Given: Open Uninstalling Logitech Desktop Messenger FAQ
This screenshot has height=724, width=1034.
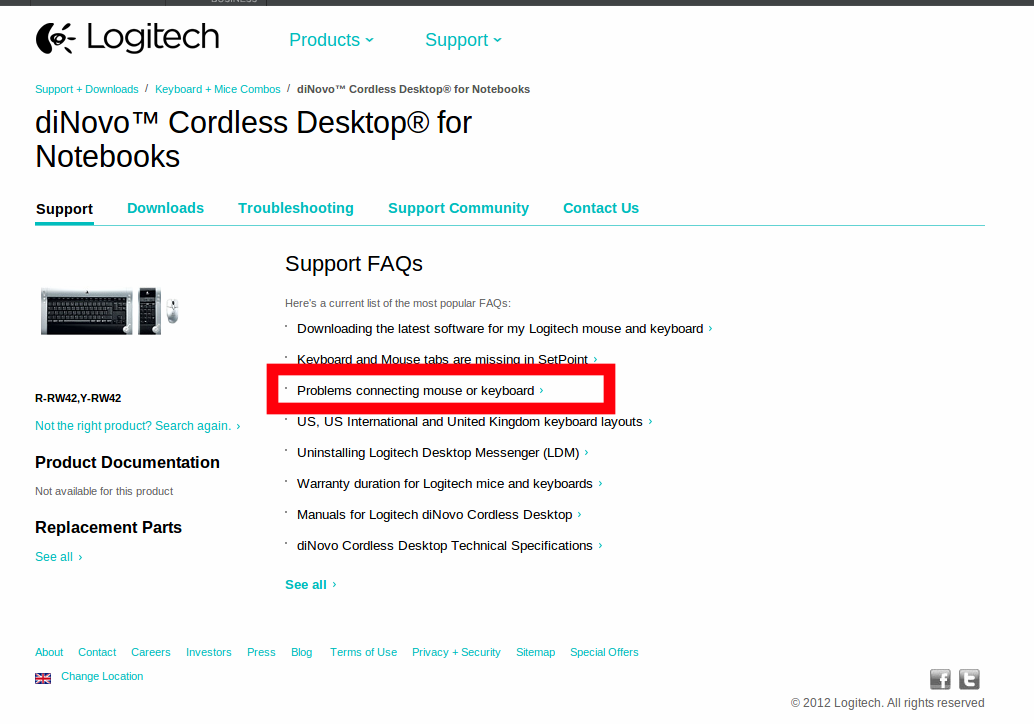Looking at the screenshot, I should click(x=442, y=452).
